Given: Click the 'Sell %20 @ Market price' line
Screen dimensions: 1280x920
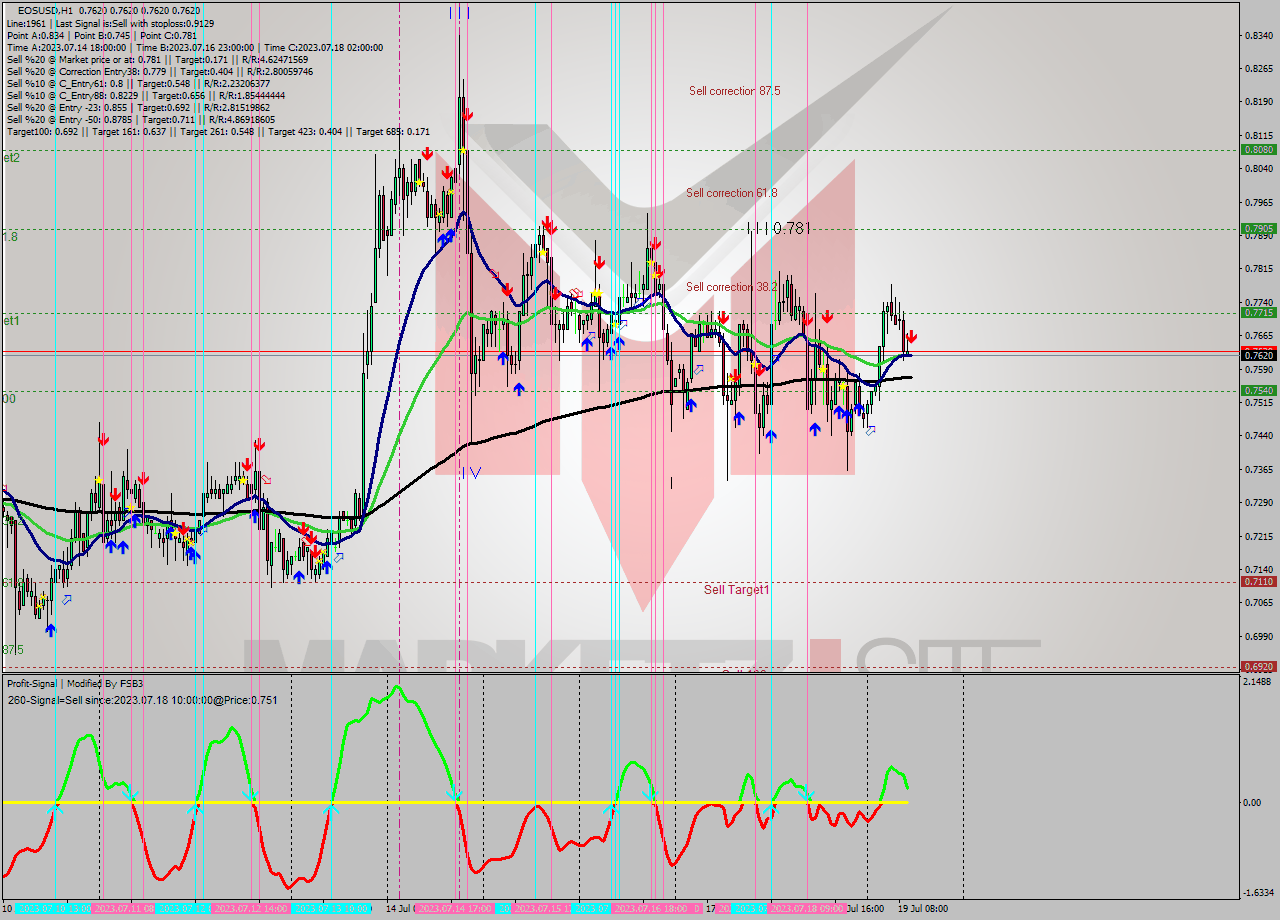Looking at the screenshot, I should [159, 59].
